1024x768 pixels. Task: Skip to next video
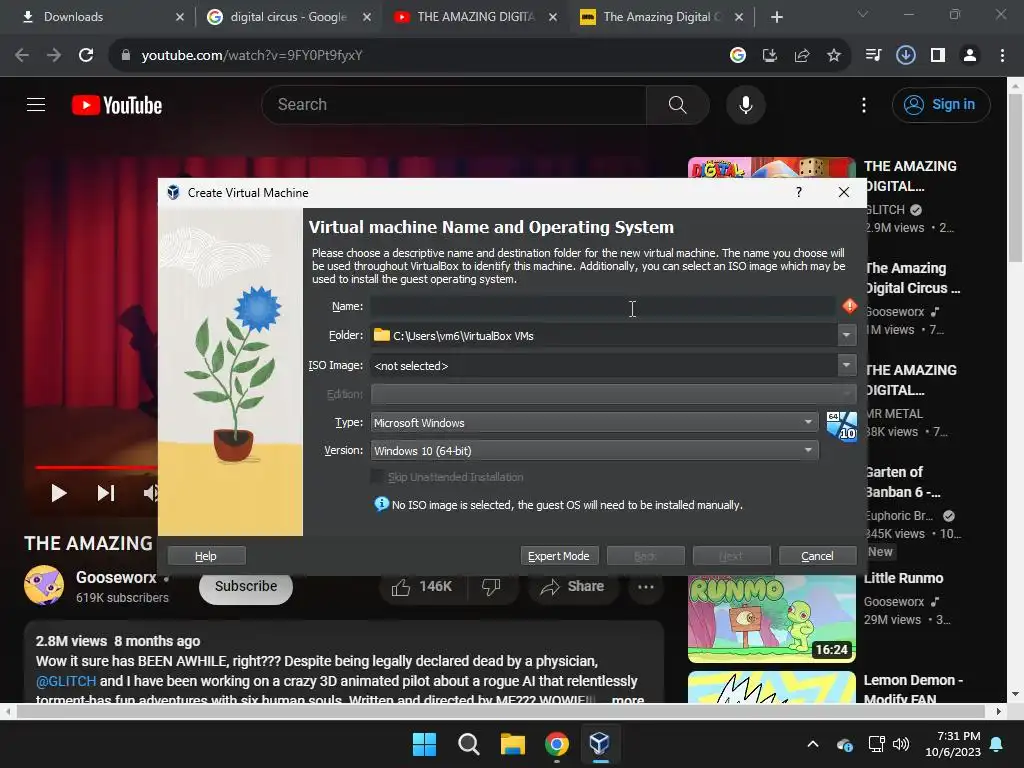click(106, 493)
